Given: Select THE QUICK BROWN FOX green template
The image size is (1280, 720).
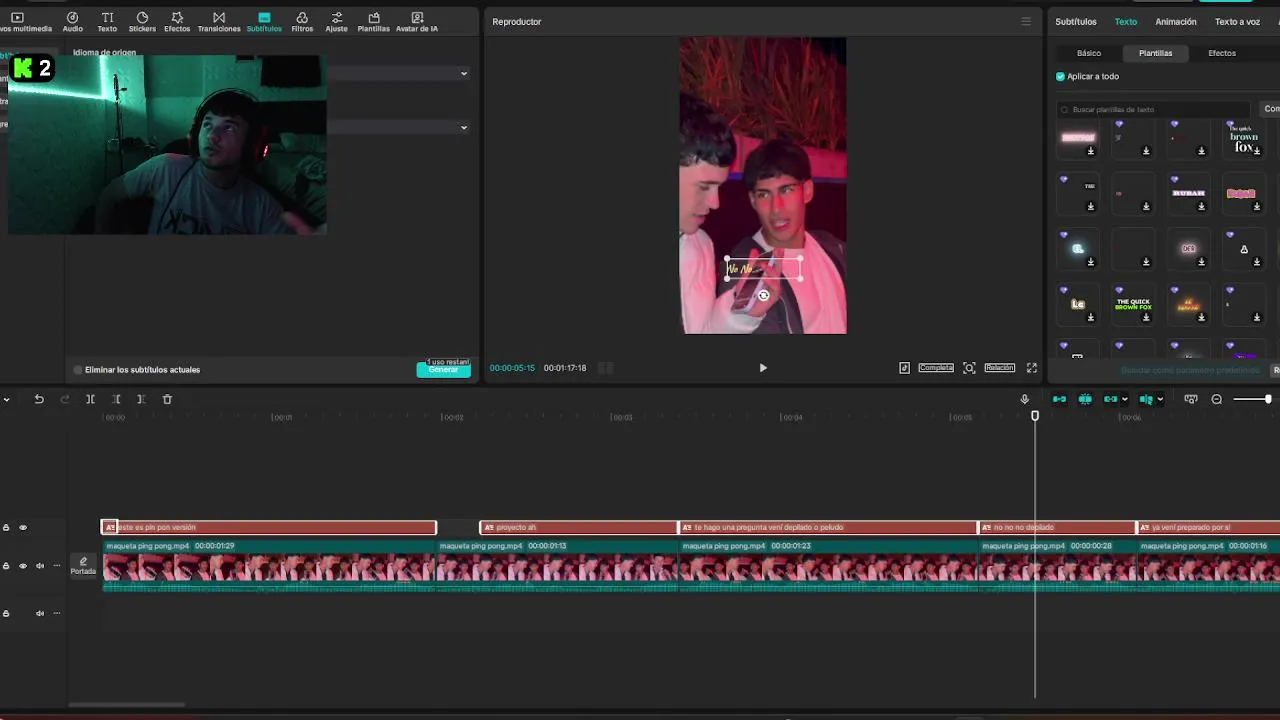Looking at the screenshot, I should tap(1133, 305).
